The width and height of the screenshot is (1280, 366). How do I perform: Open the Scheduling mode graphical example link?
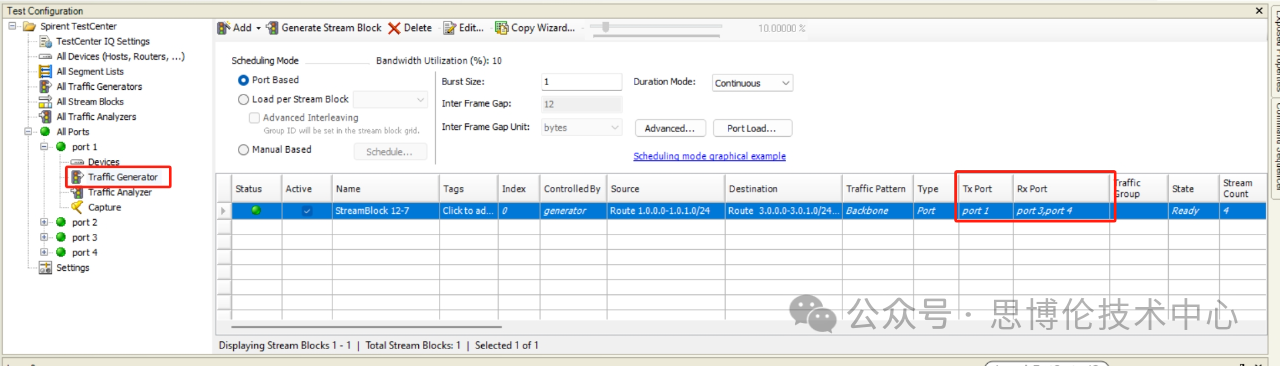(710, 156)
